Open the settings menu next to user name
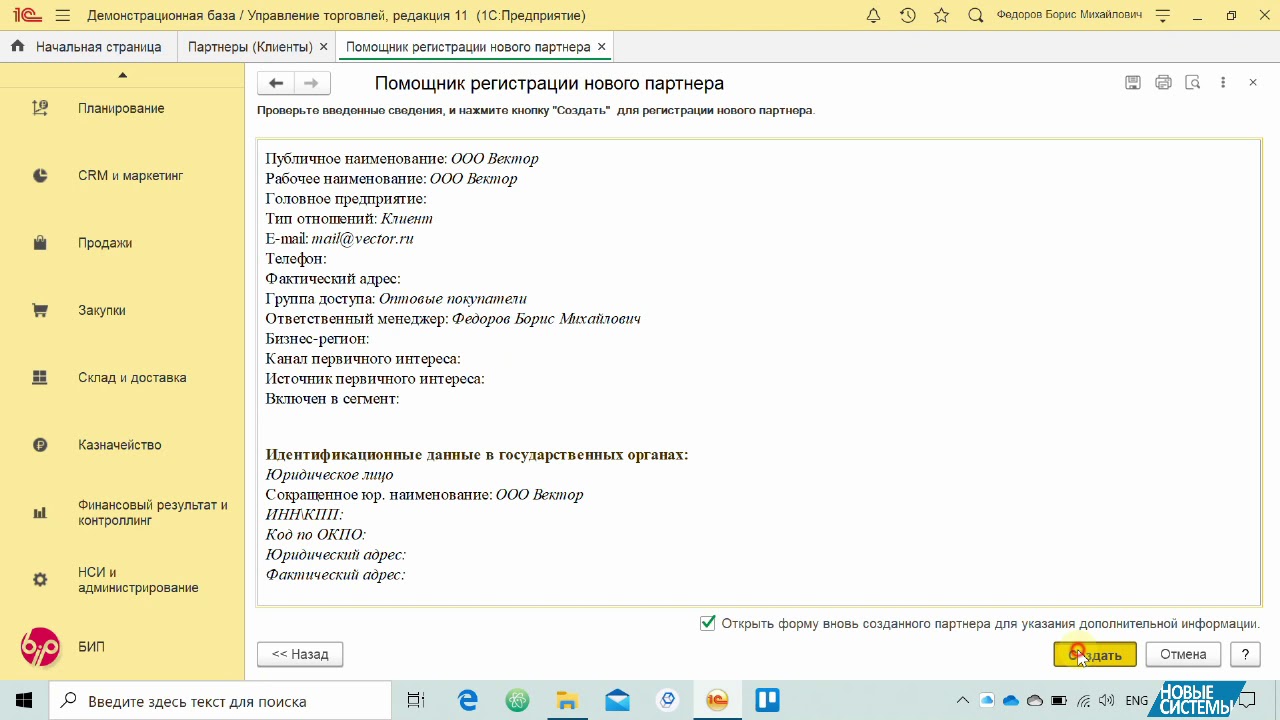Viewport: 1280px width, 720px height. [1162, 16]
